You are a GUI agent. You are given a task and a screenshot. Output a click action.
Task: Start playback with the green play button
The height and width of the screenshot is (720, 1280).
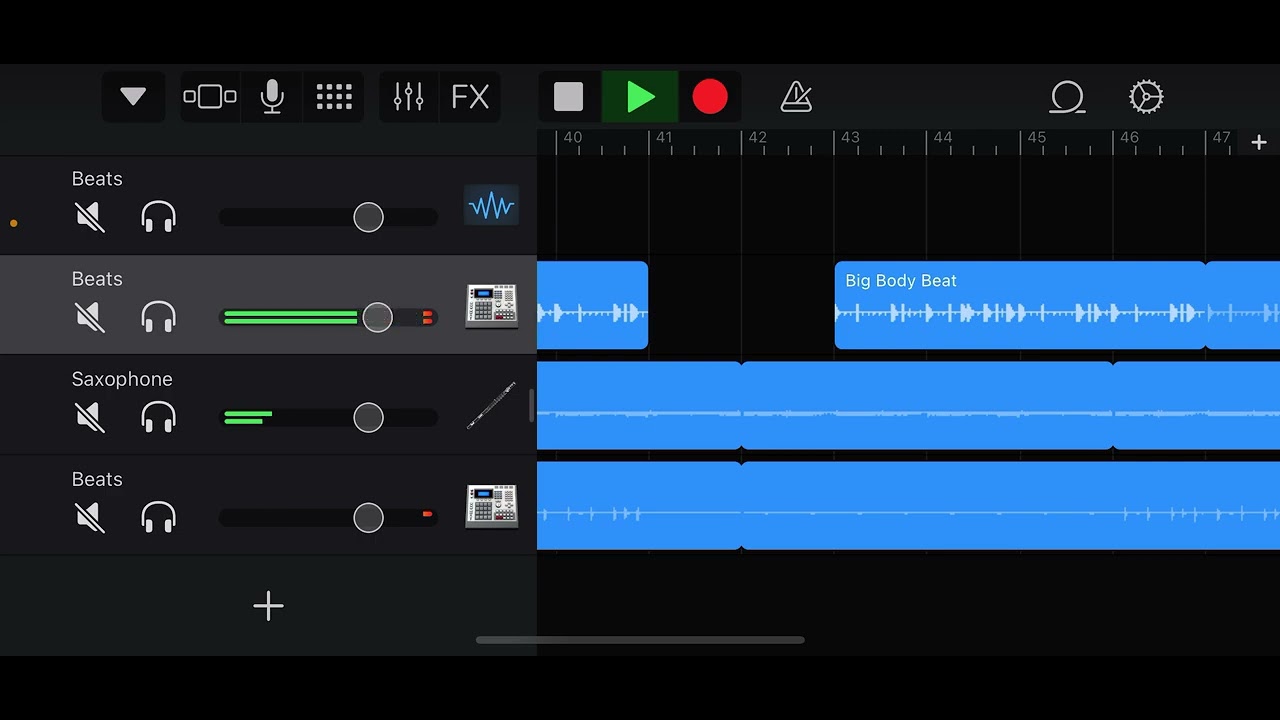coord(640,97)
